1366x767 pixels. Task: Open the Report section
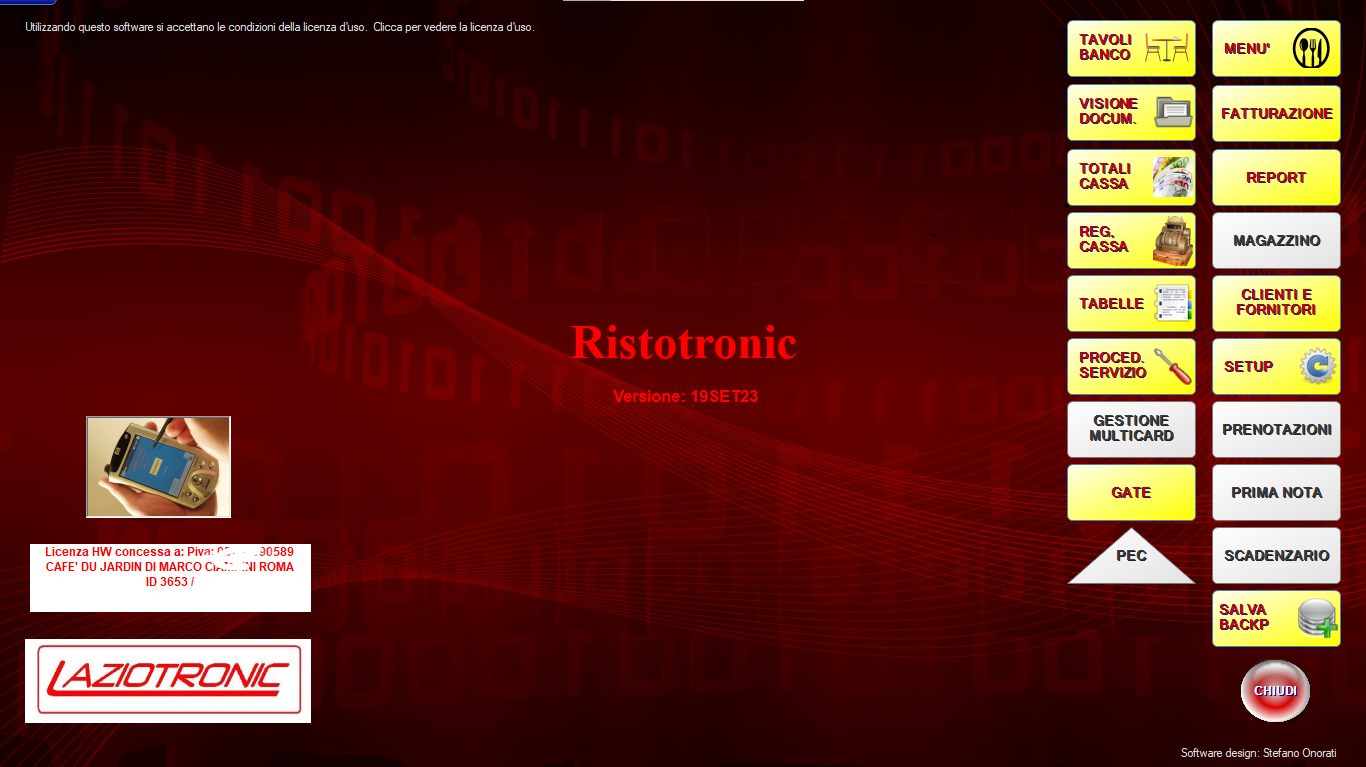click(1276, 177)
